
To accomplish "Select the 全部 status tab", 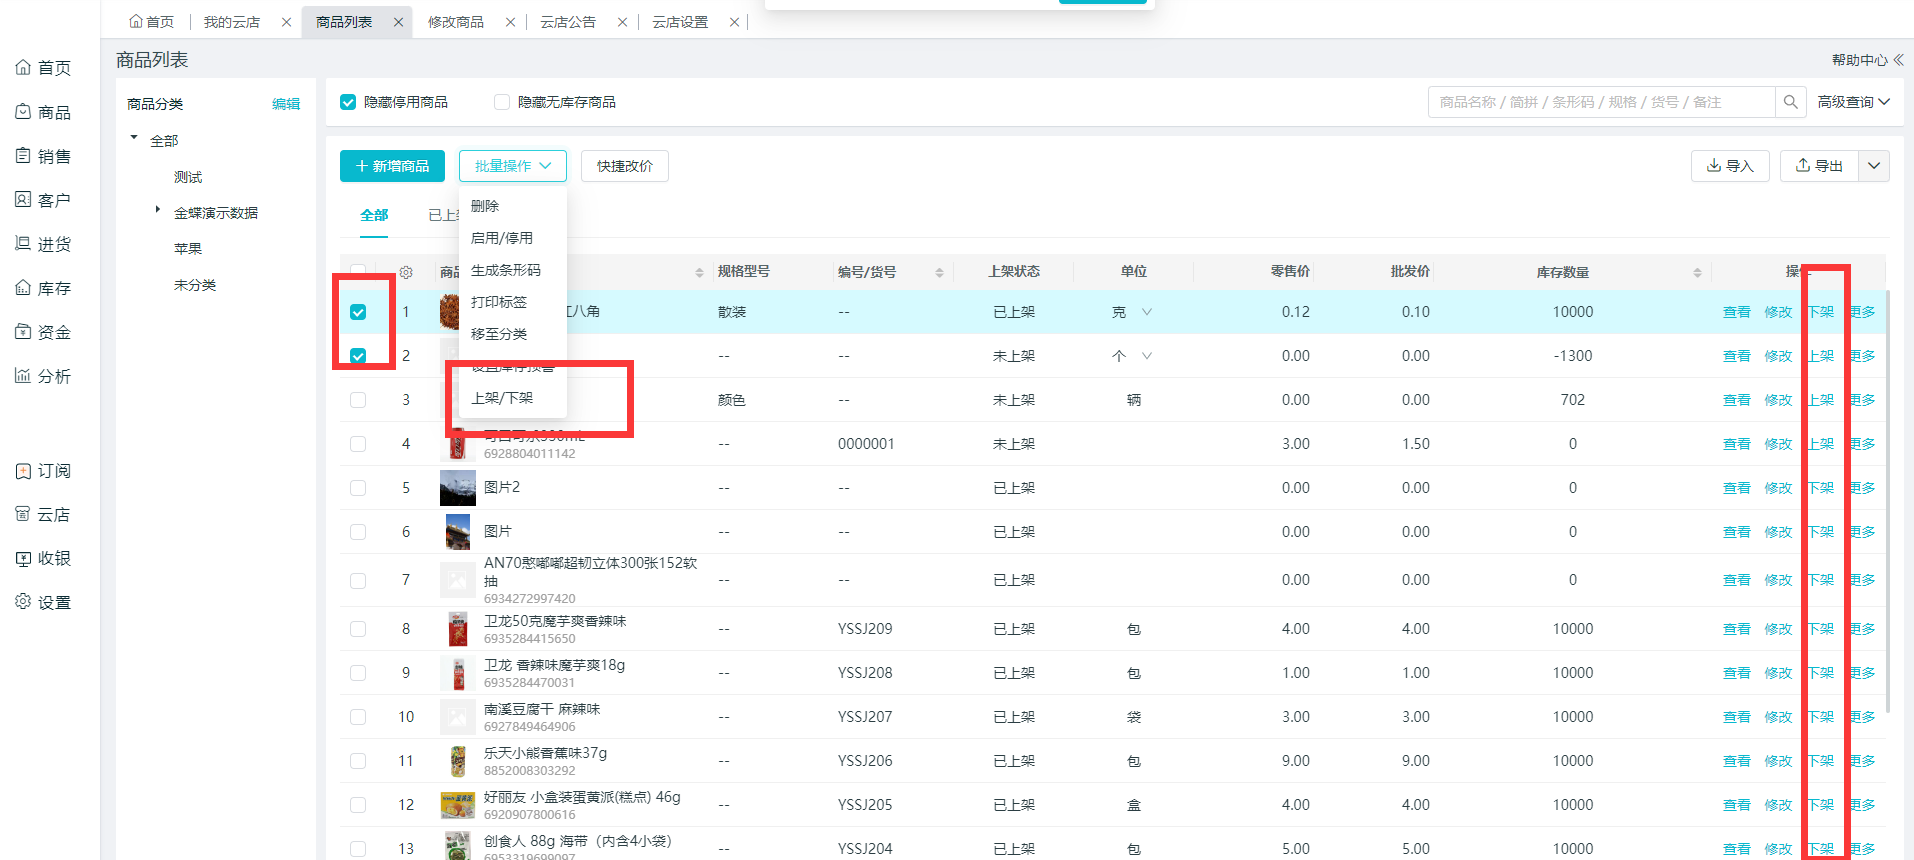I will tap(374, 215).
